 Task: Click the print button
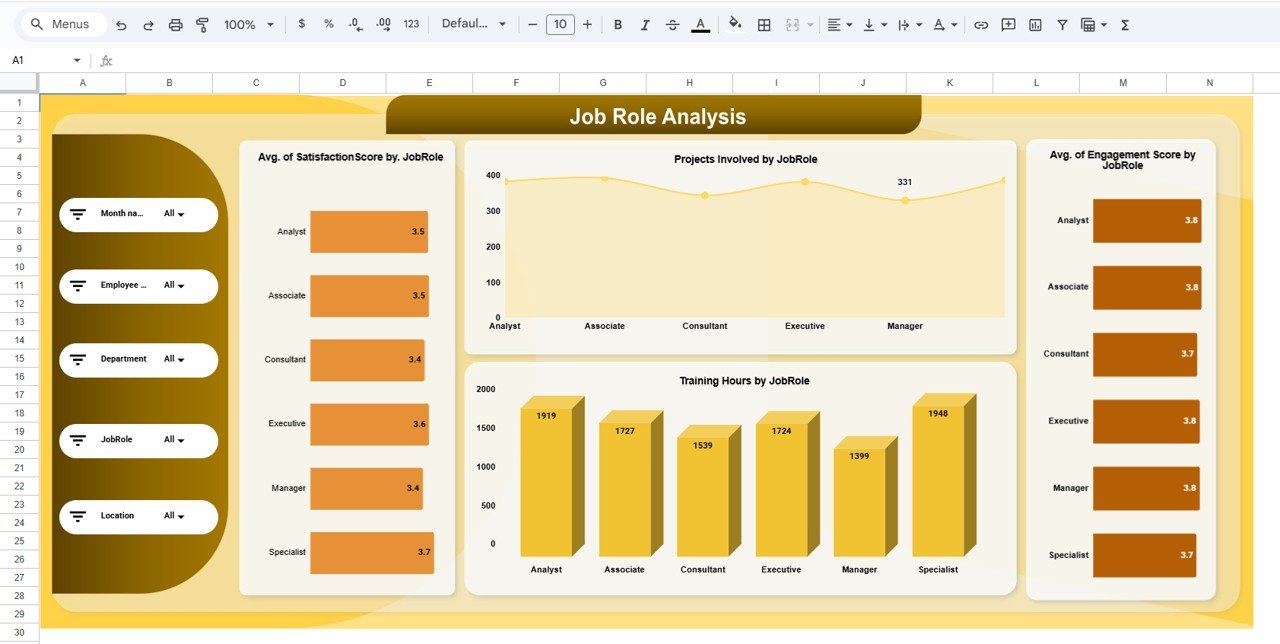[x=175, y=24]
